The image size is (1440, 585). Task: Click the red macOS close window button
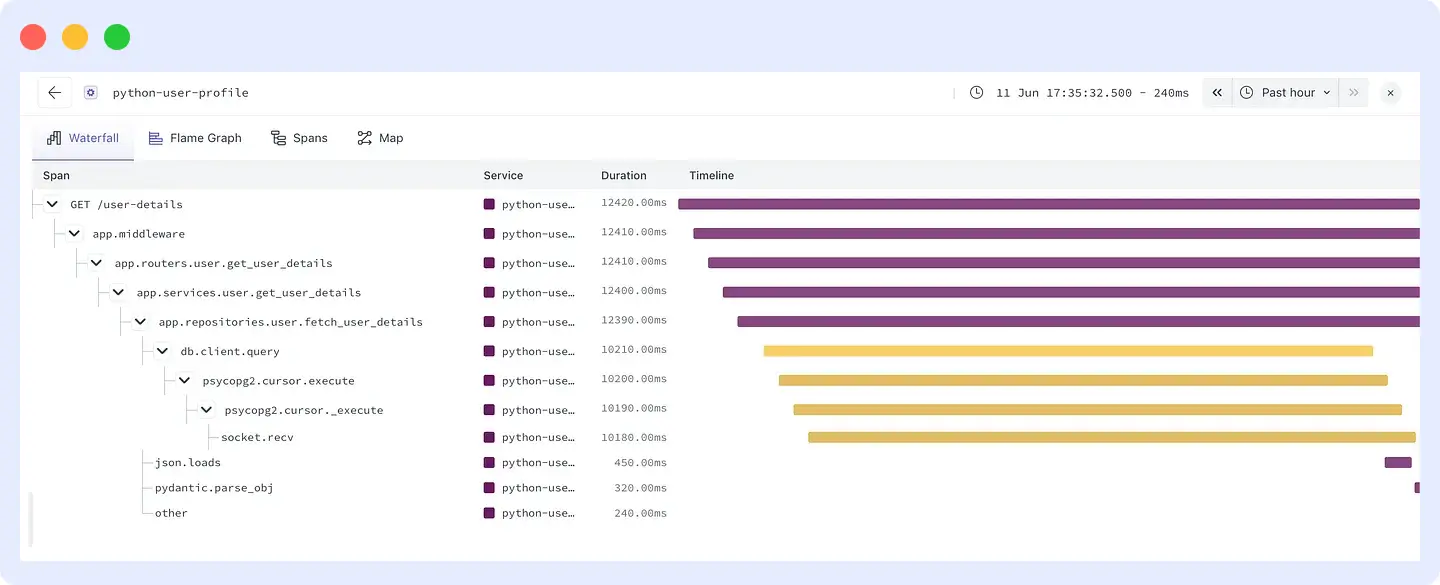coord(33,37)
